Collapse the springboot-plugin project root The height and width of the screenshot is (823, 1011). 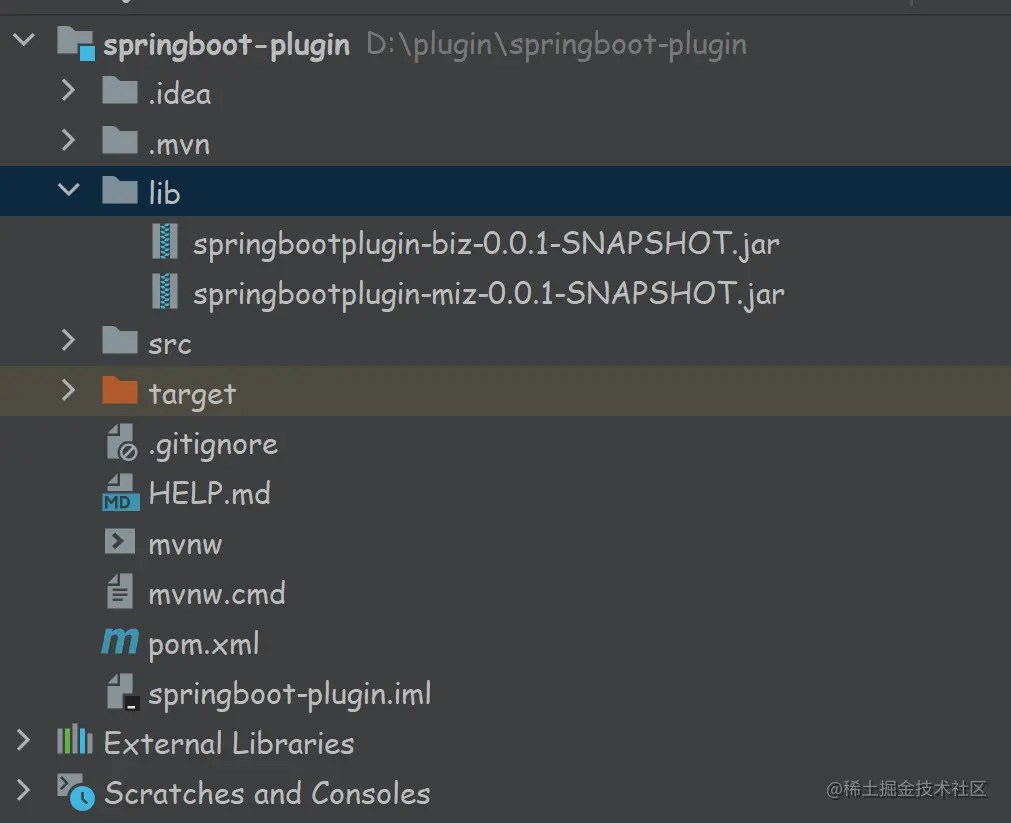tap(24, 42)
